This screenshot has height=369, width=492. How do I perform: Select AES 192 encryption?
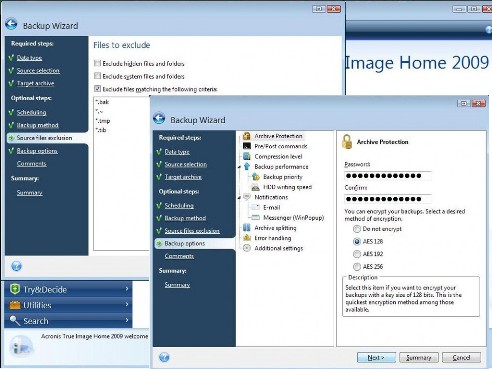(357, 254)
